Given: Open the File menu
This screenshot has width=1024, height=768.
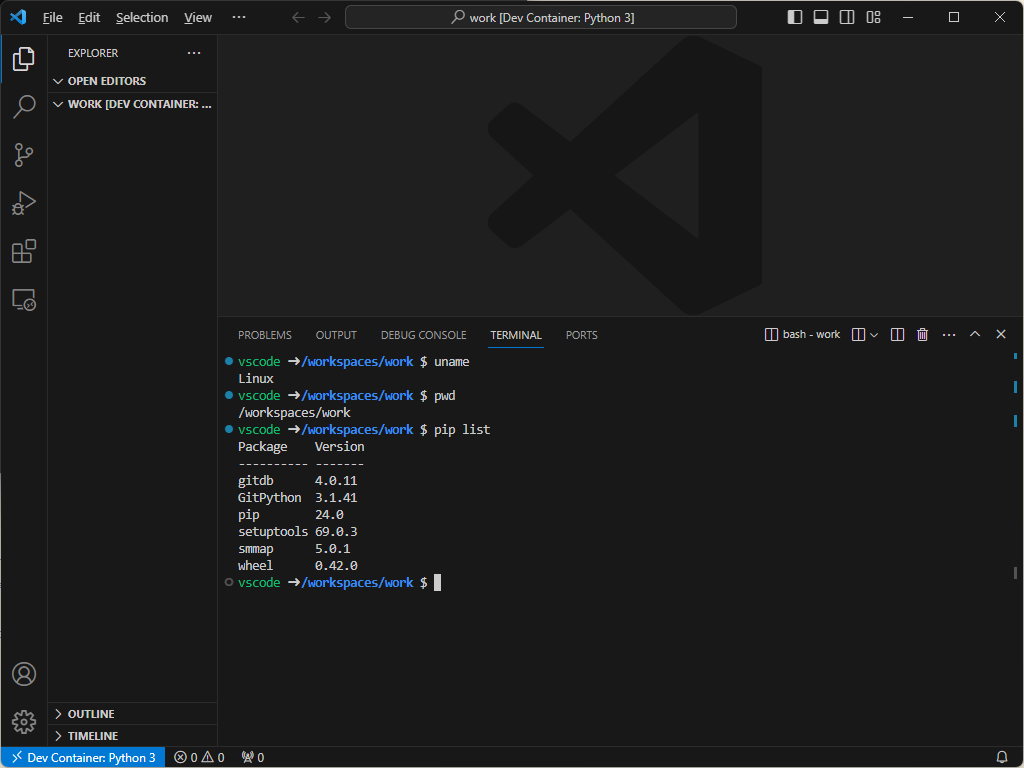Looking at the screenshot, I should [52, 18].
